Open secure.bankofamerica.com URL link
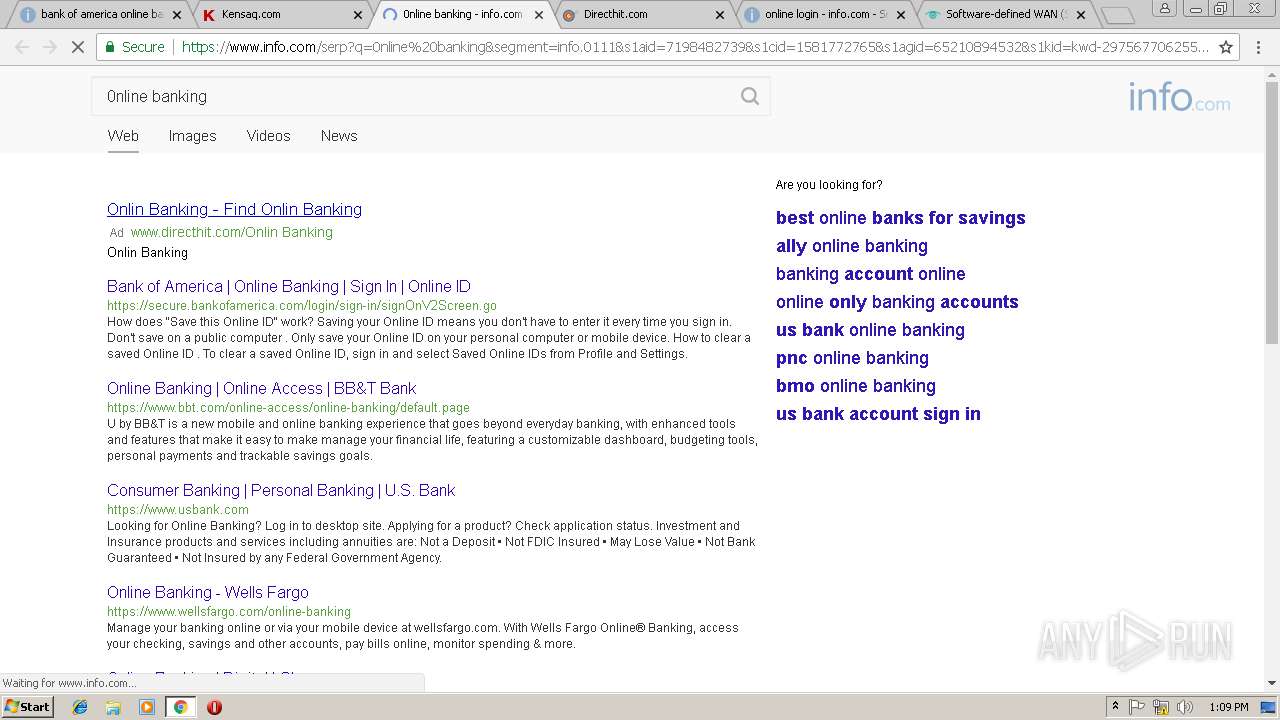This screenshot has height=720, width=1280. point(302,306)
